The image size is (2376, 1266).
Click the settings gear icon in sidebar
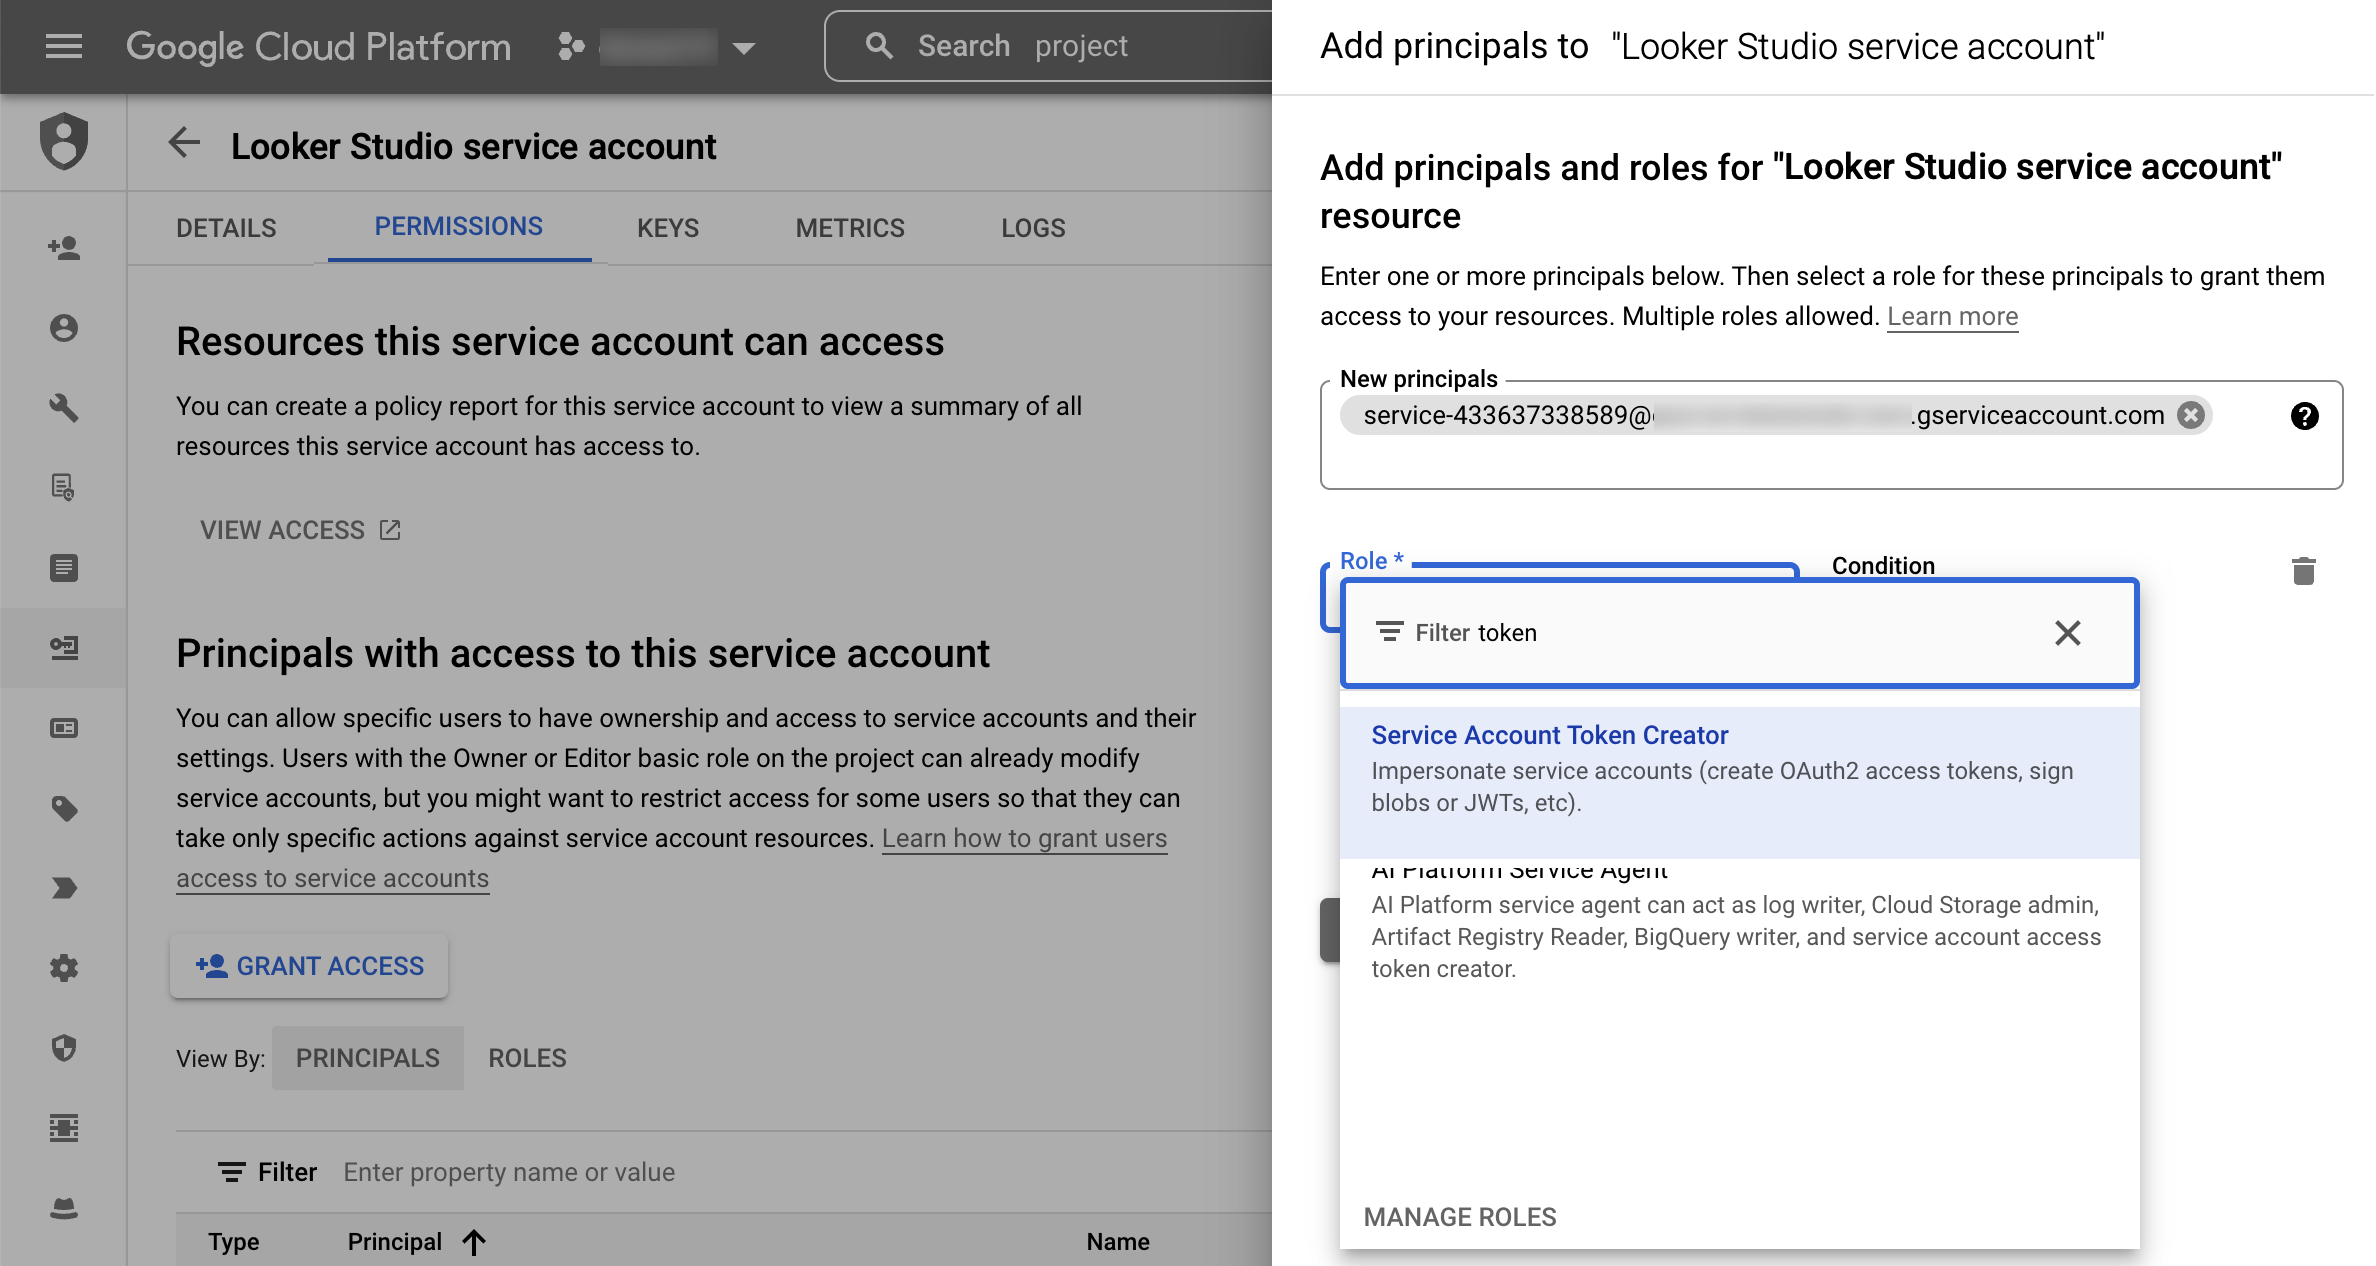pyautogui.click(x=64, y=968)
